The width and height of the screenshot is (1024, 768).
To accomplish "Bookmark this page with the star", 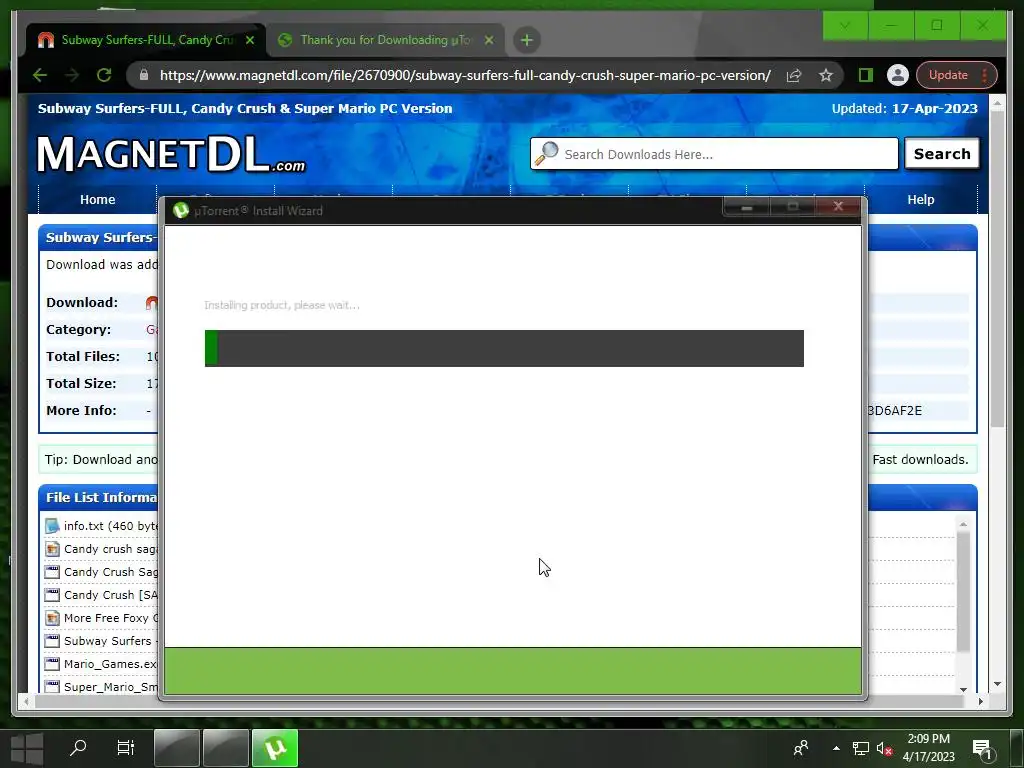I will pos(825,75).
